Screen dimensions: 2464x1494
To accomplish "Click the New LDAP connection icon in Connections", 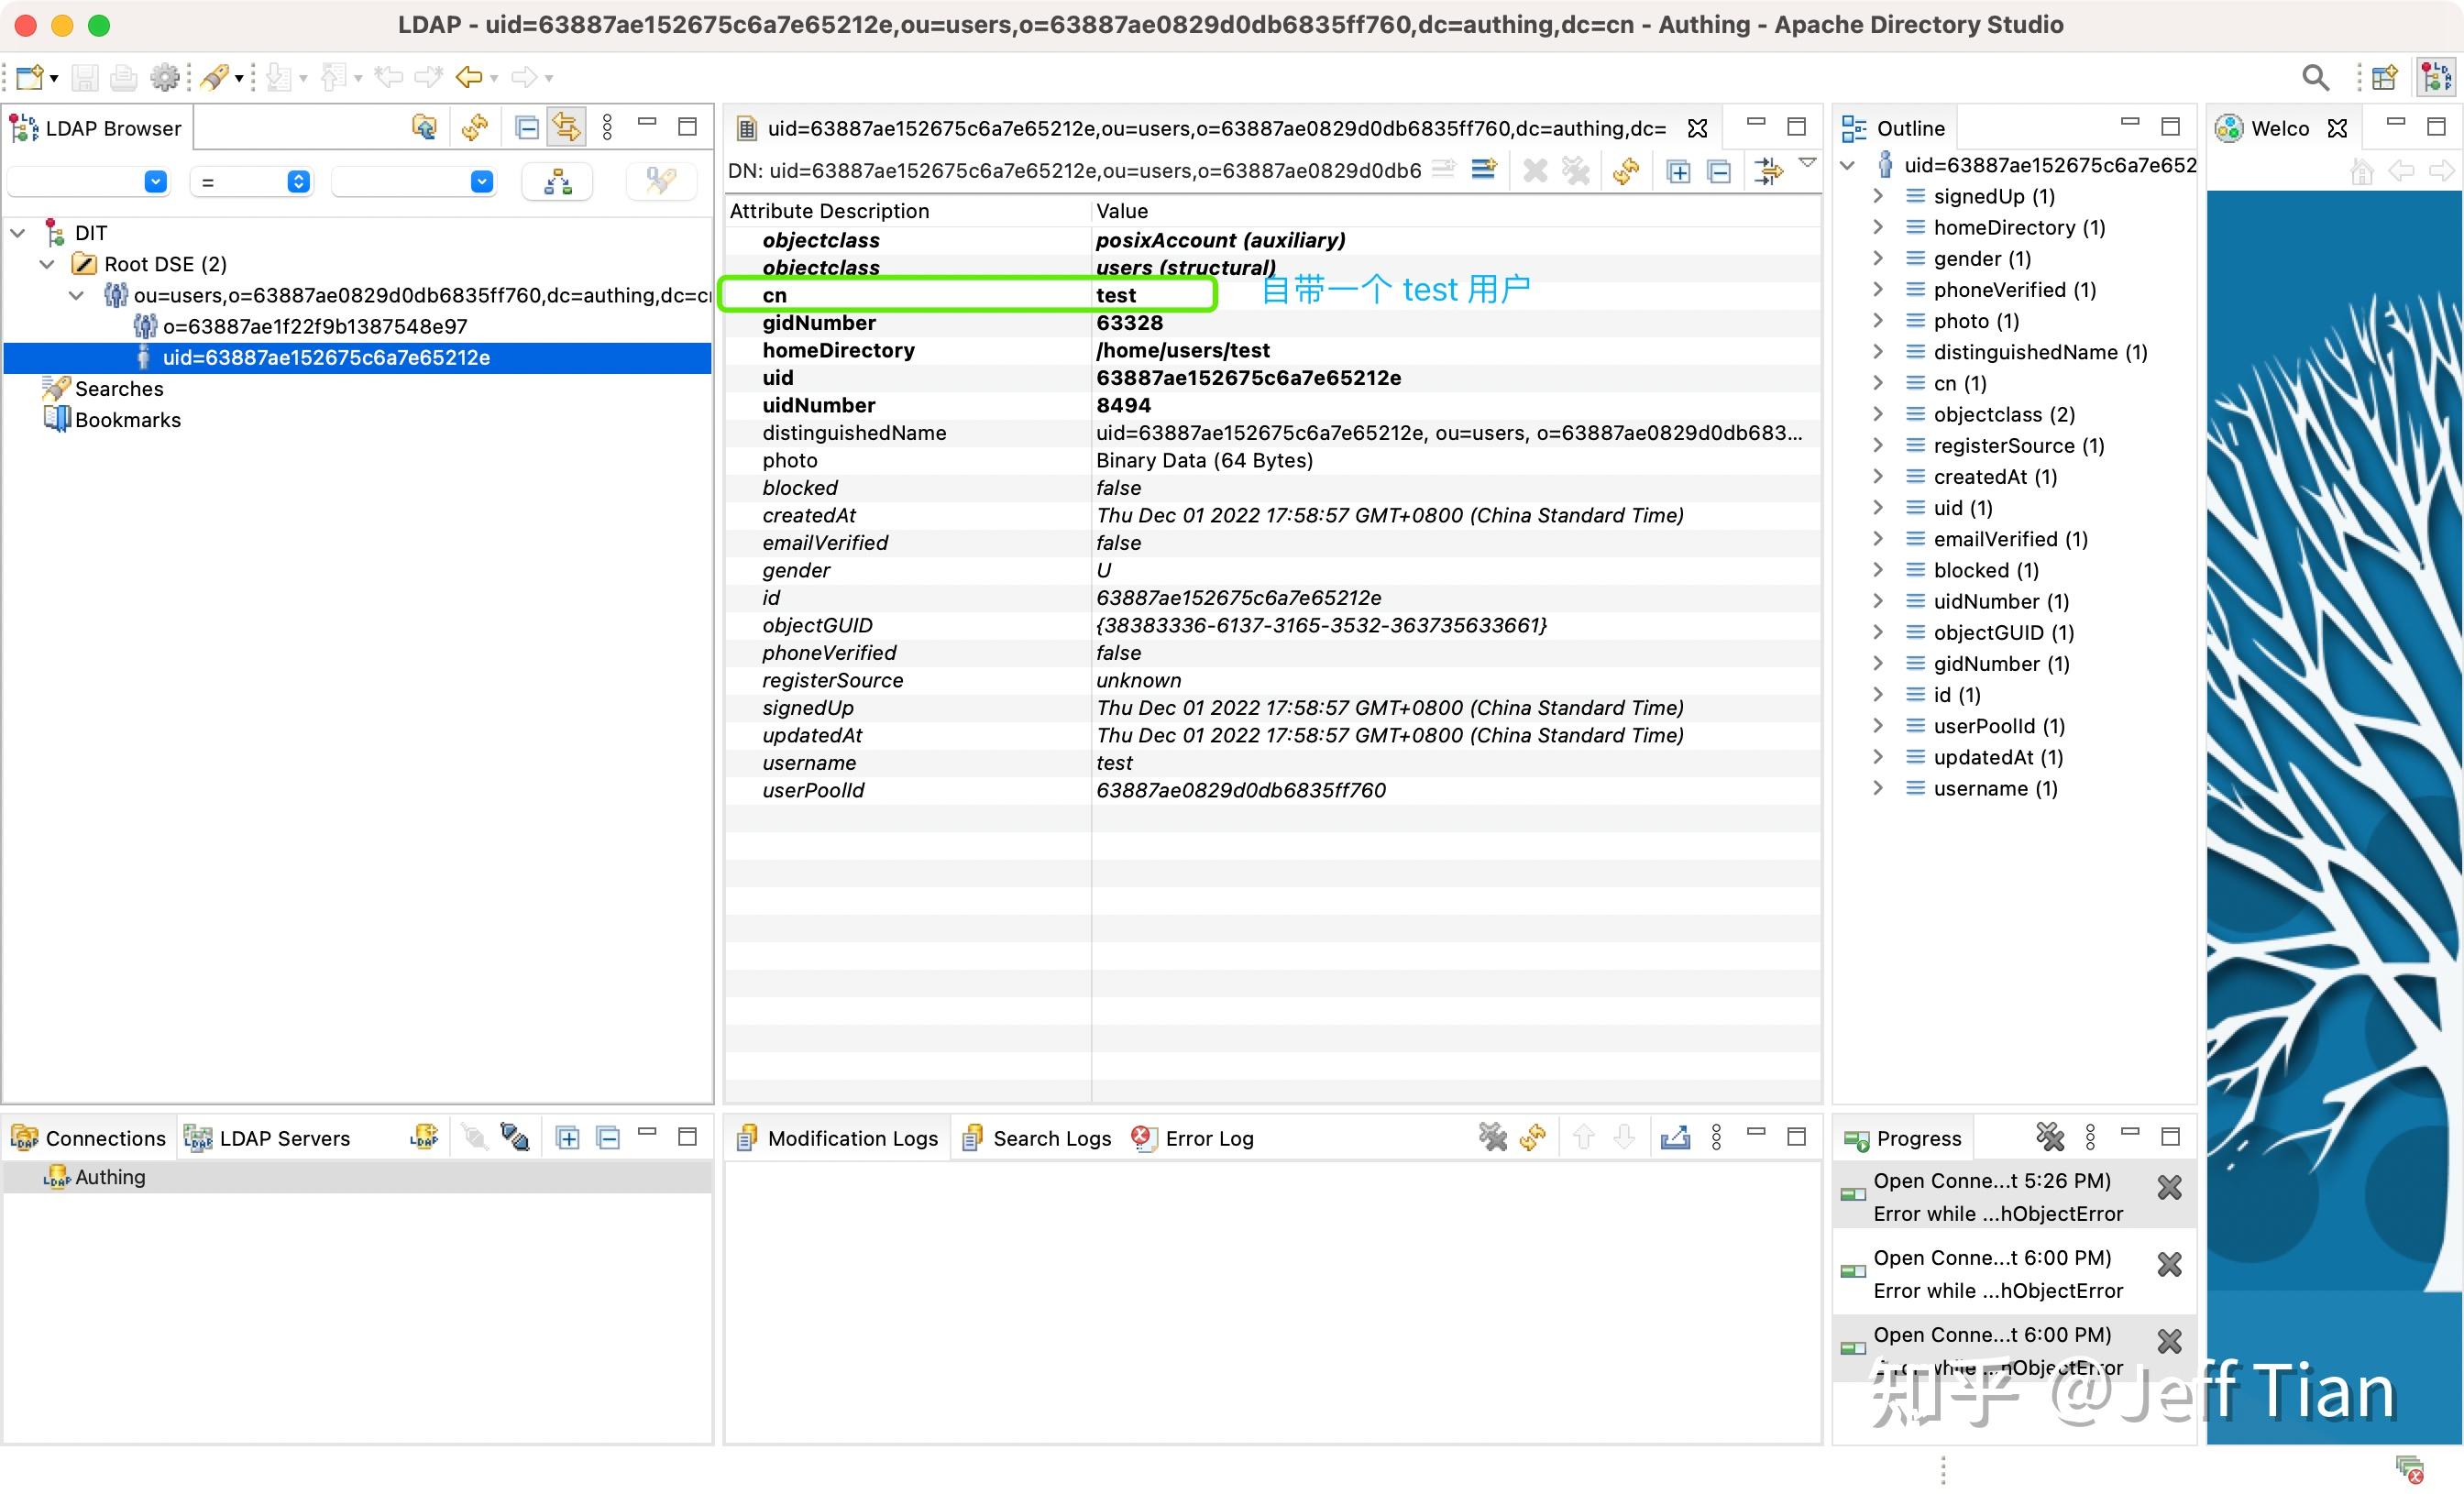I will 424,1137.
